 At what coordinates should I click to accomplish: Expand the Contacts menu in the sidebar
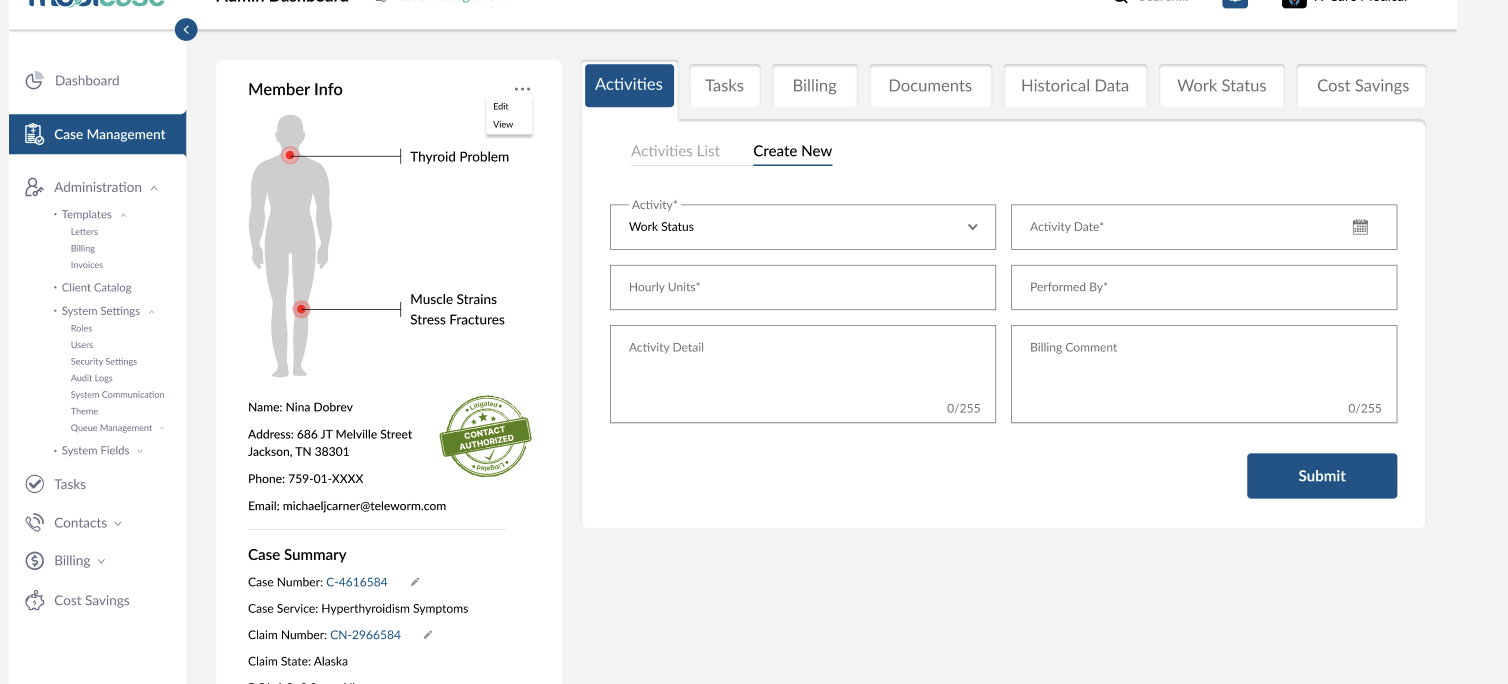pos(118,523)
